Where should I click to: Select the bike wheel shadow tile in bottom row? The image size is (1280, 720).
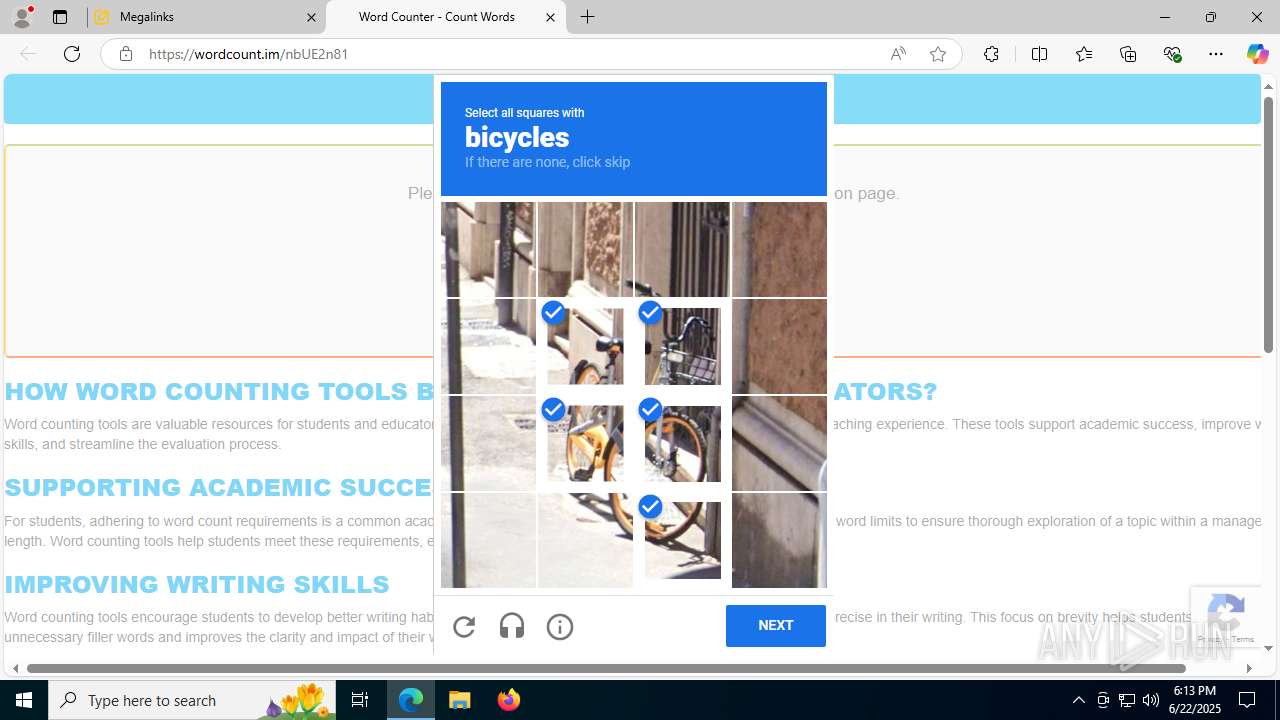point(585,540)
